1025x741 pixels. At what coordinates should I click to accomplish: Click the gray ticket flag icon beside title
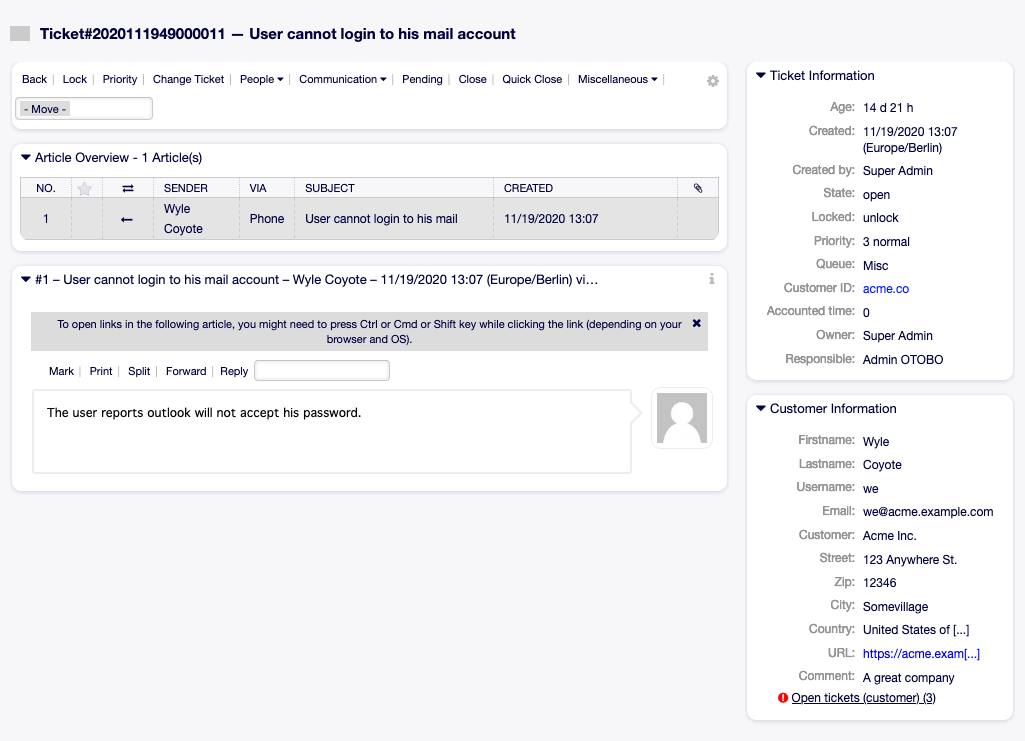tap(20, 34)
